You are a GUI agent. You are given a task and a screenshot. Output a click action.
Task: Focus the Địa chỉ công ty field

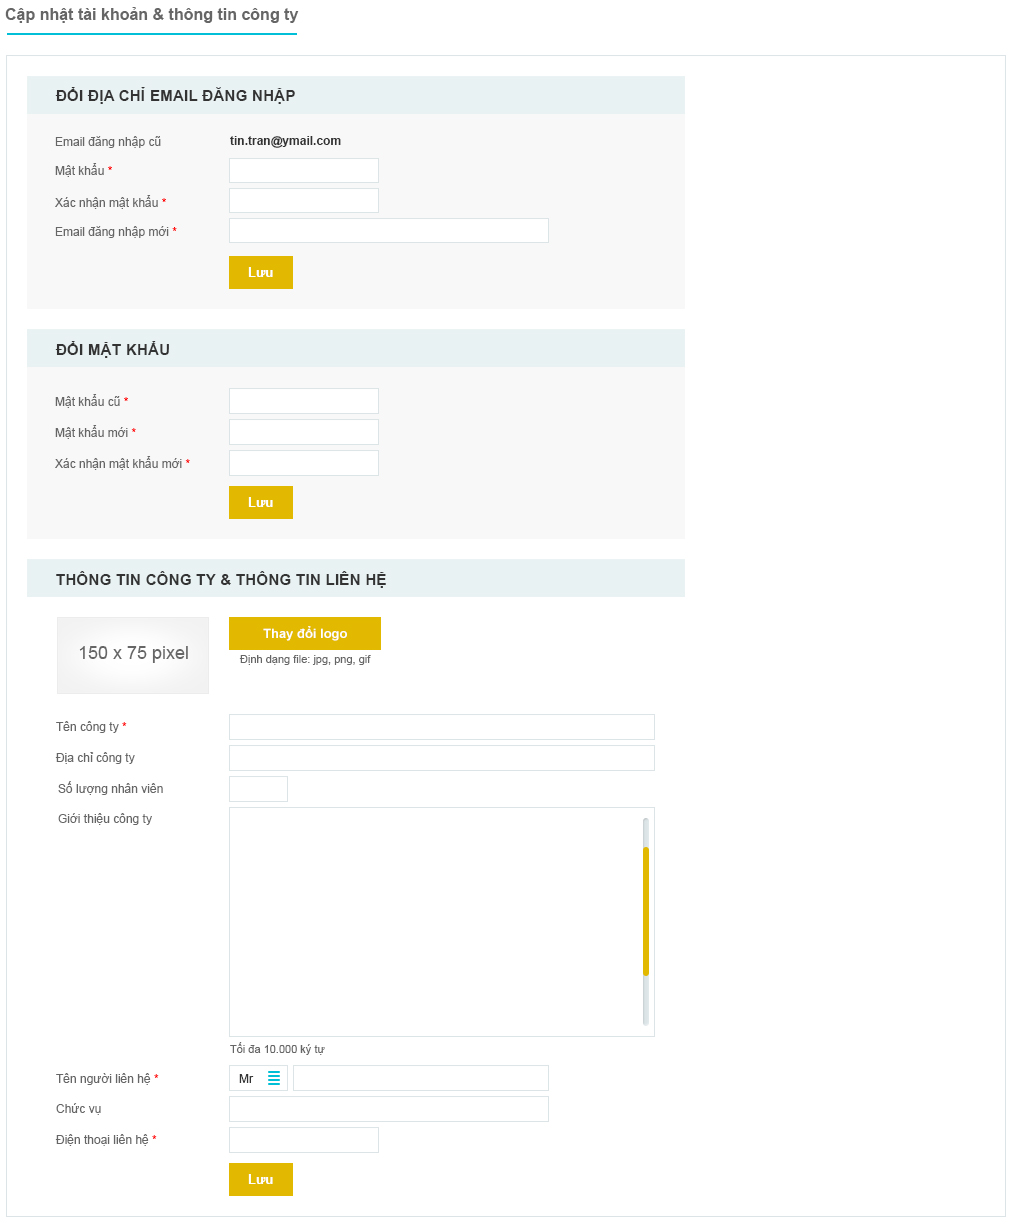click(x=442, y=758)
